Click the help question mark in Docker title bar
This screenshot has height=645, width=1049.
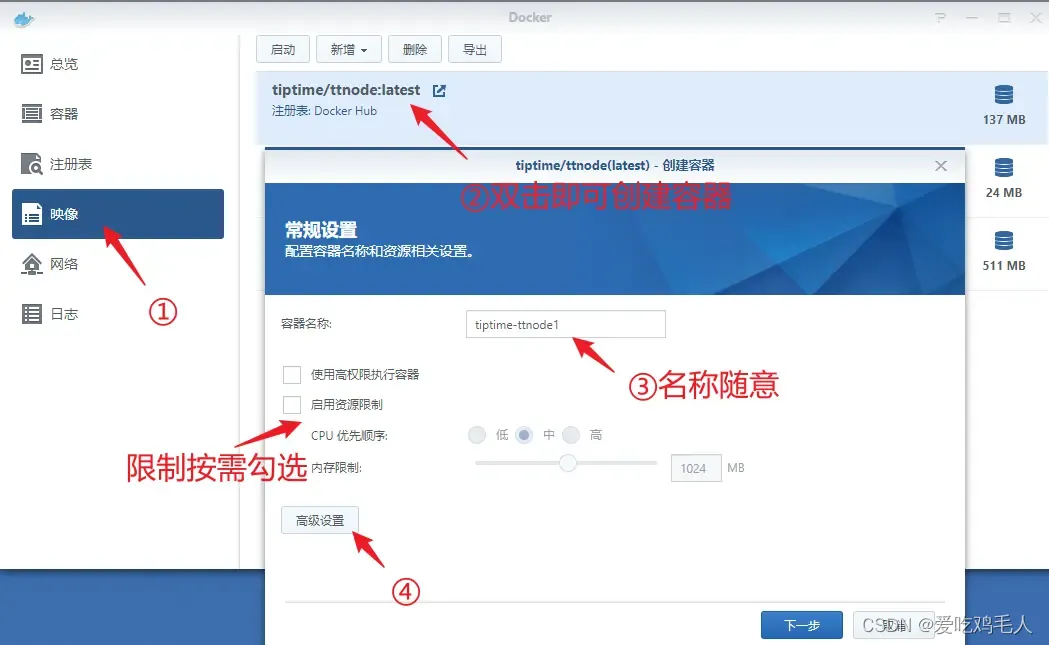click(940, 18)
